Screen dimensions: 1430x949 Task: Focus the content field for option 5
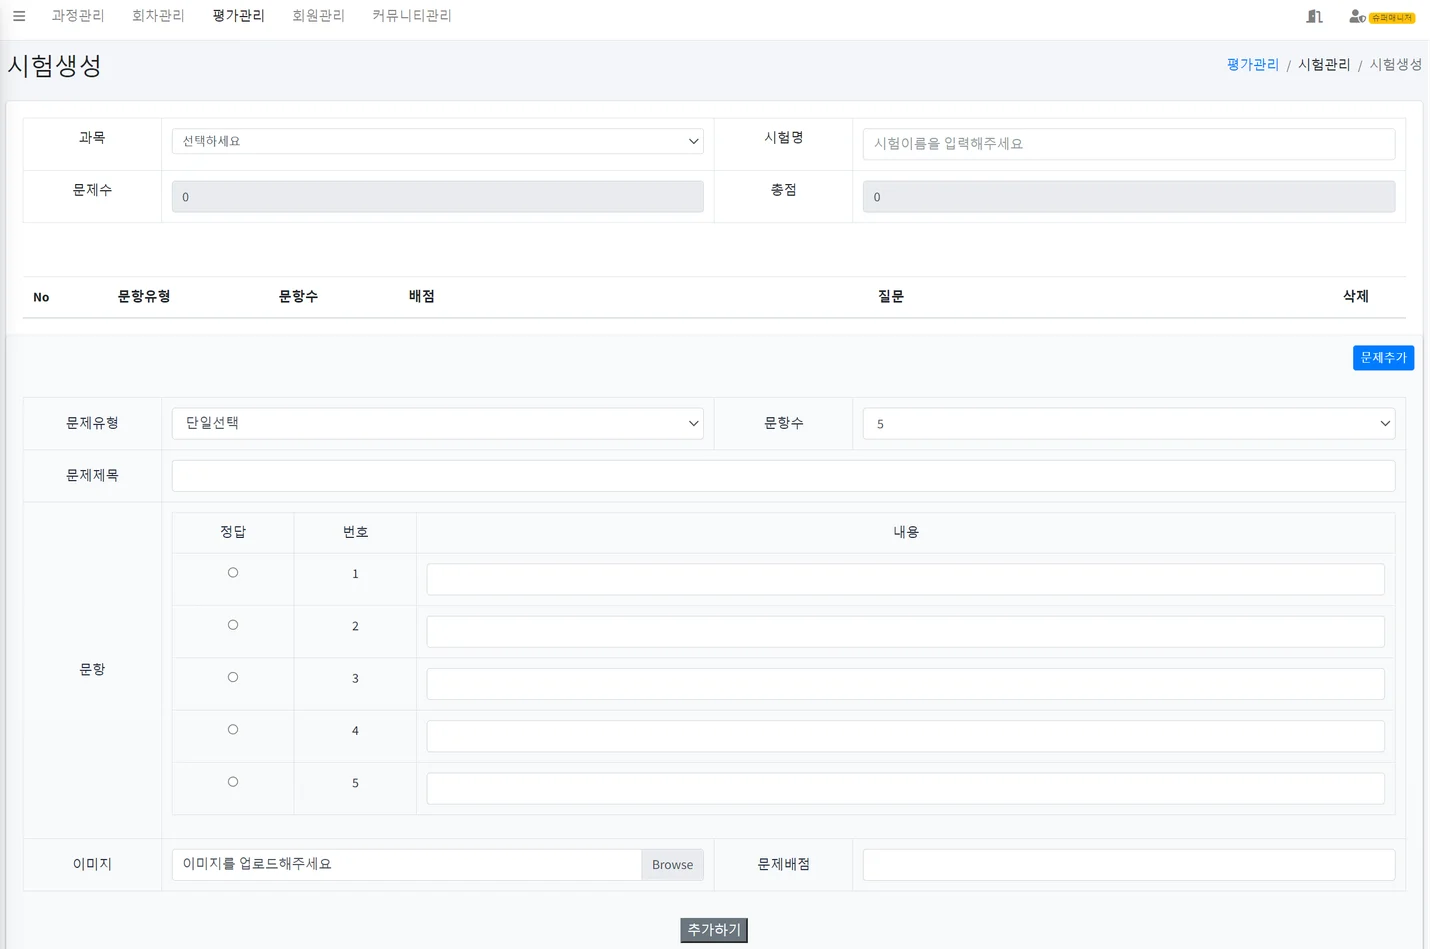[x=905, y=788]
